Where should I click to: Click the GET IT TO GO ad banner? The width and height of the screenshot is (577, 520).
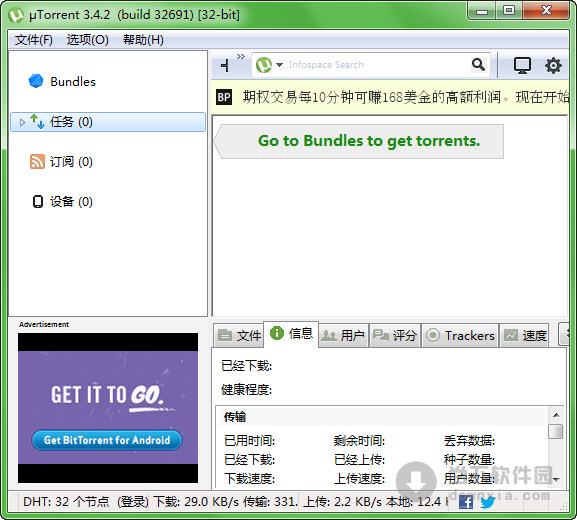(x=108, y=408)
